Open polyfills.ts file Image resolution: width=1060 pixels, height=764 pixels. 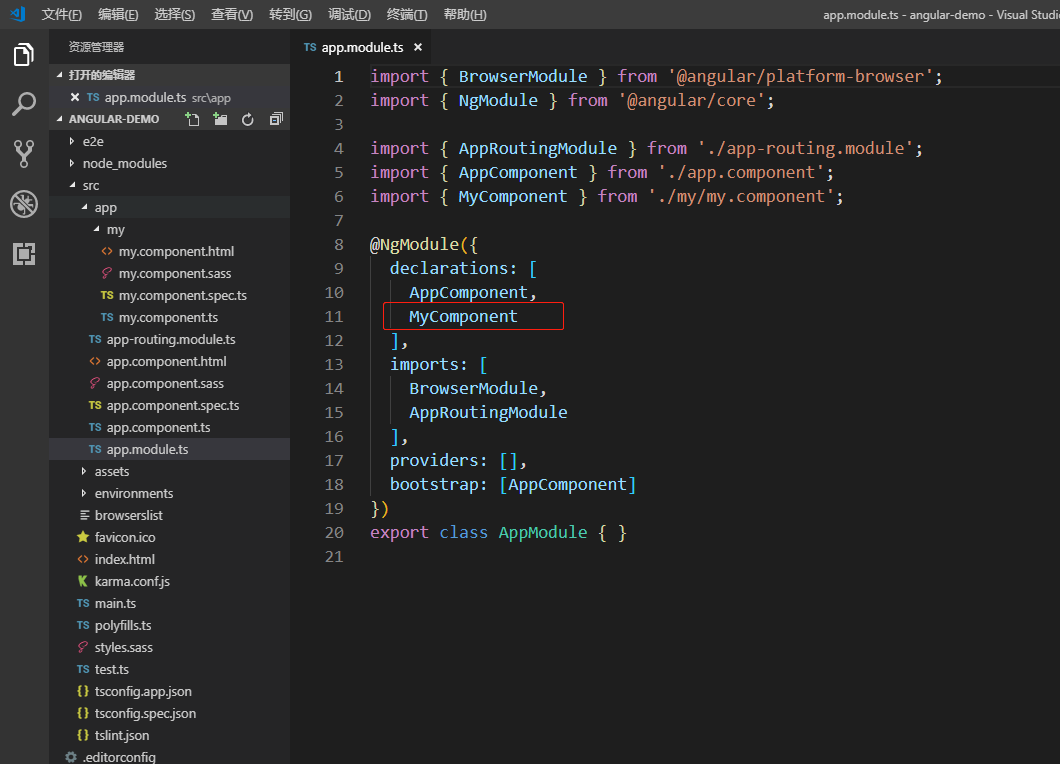(x=170, y=625)
